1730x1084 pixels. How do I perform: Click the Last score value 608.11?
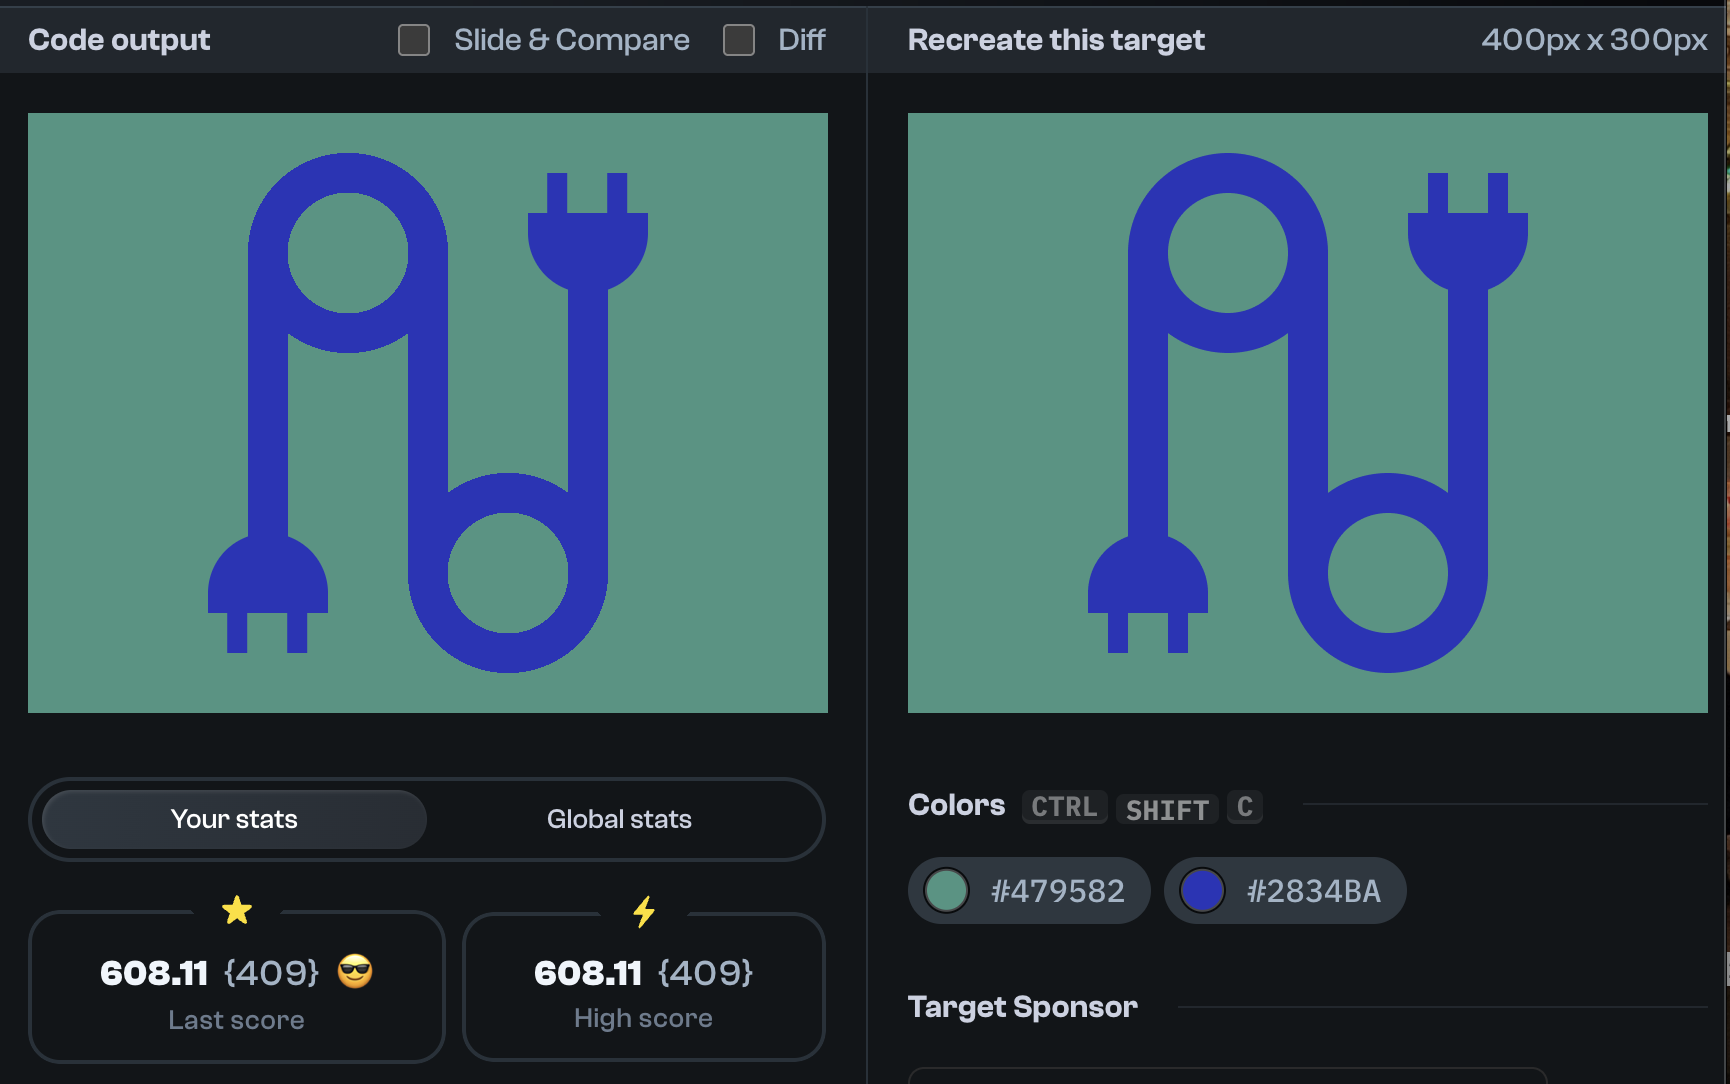[154, 973]
